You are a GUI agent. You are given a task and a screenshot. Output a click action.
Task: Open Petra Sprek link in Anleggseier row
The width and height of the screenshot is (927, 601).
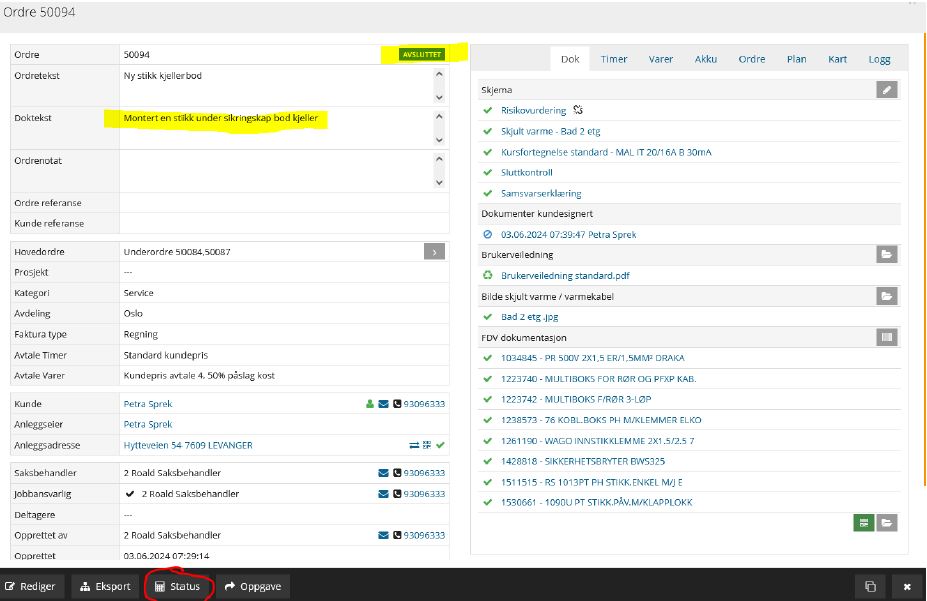148,425
